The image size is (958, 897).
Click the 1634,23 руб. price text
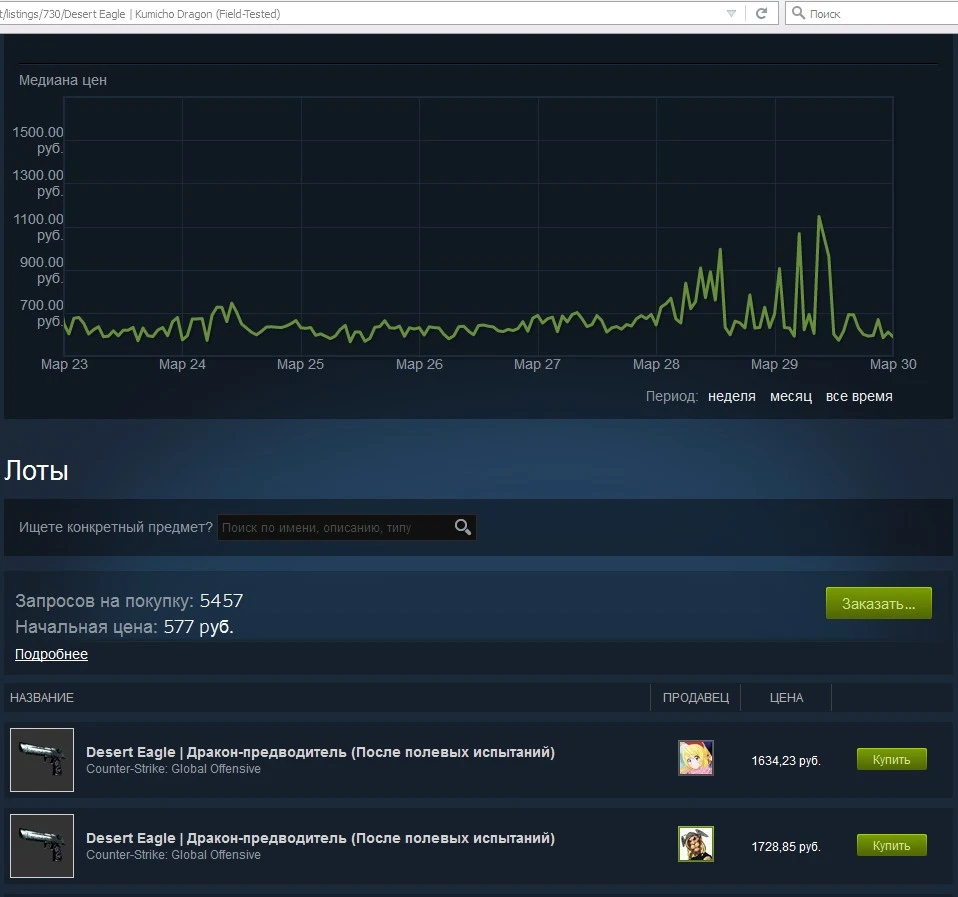tap(786, 761)
